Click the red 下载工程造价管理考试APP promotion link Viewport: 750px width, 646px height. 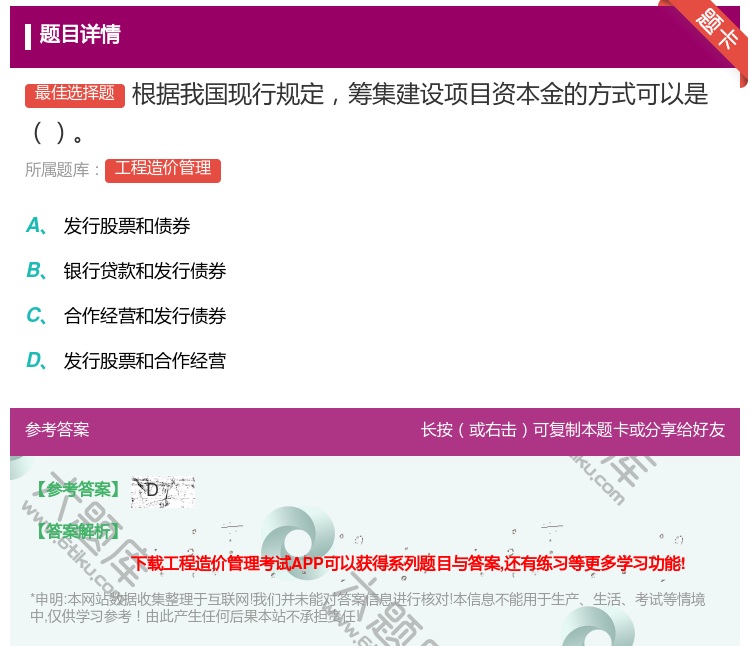click(x=408, y=563)
